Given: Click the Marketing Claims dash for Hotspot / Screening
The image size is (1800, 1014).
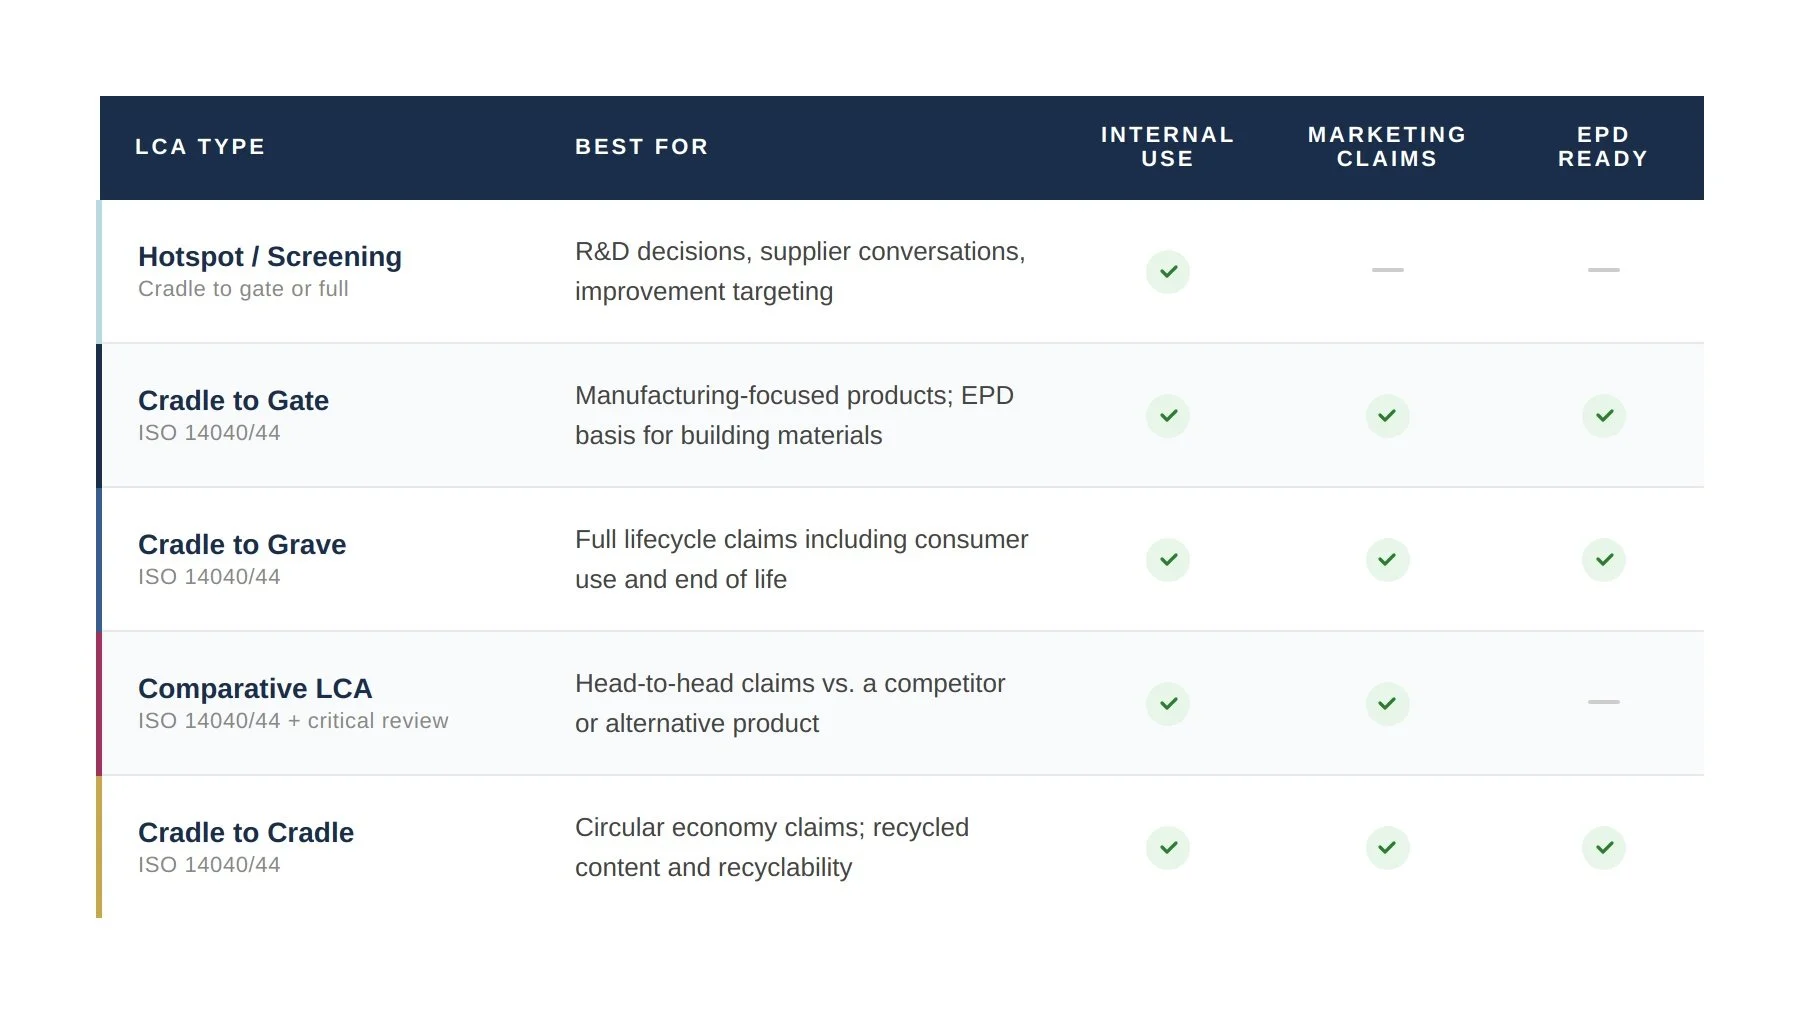Looking at the screenshot, I should click(1387, 270).
